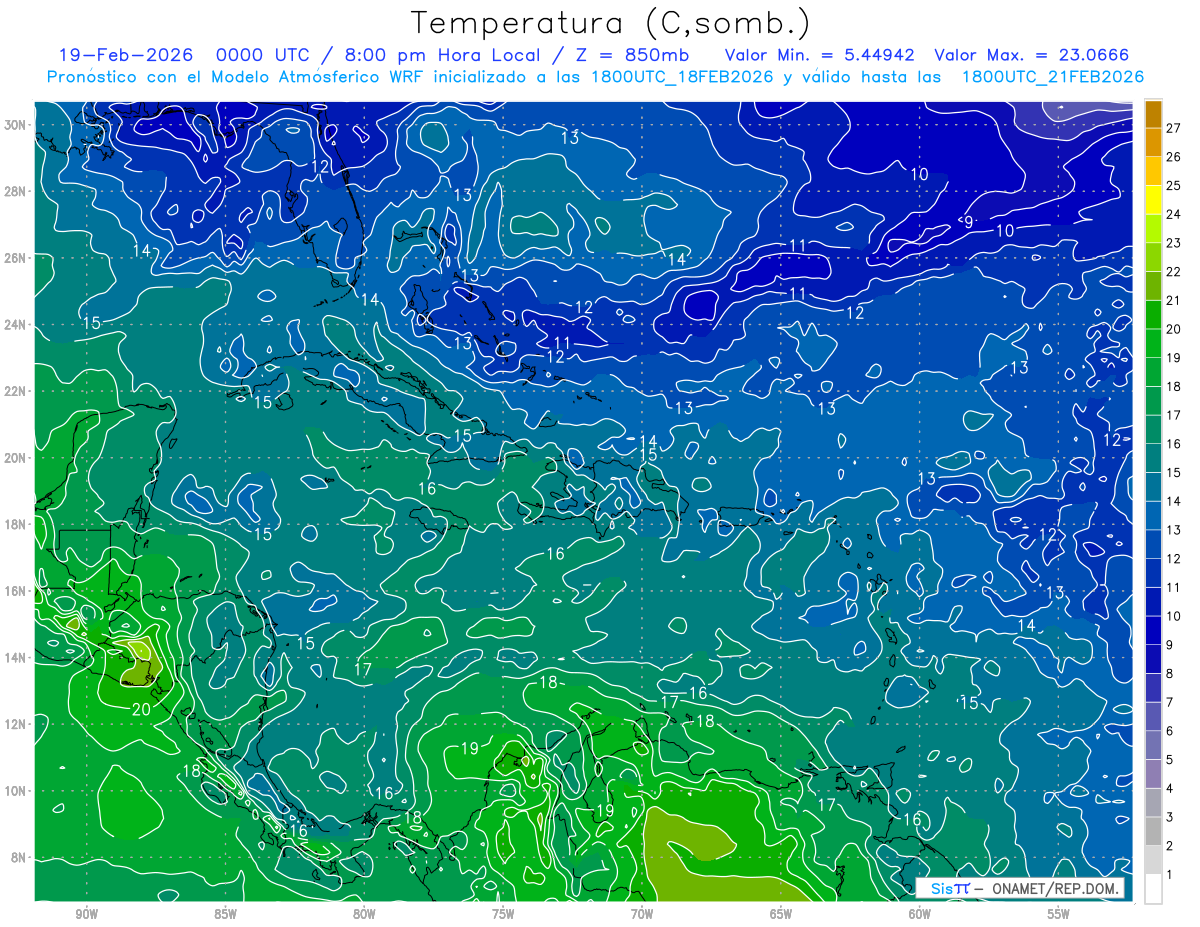Image resolution: width=1200 pixels, height=927 pixels.
Task: Click the 'Valor Max. = 23.0666' value
Action: [1032, 55]
